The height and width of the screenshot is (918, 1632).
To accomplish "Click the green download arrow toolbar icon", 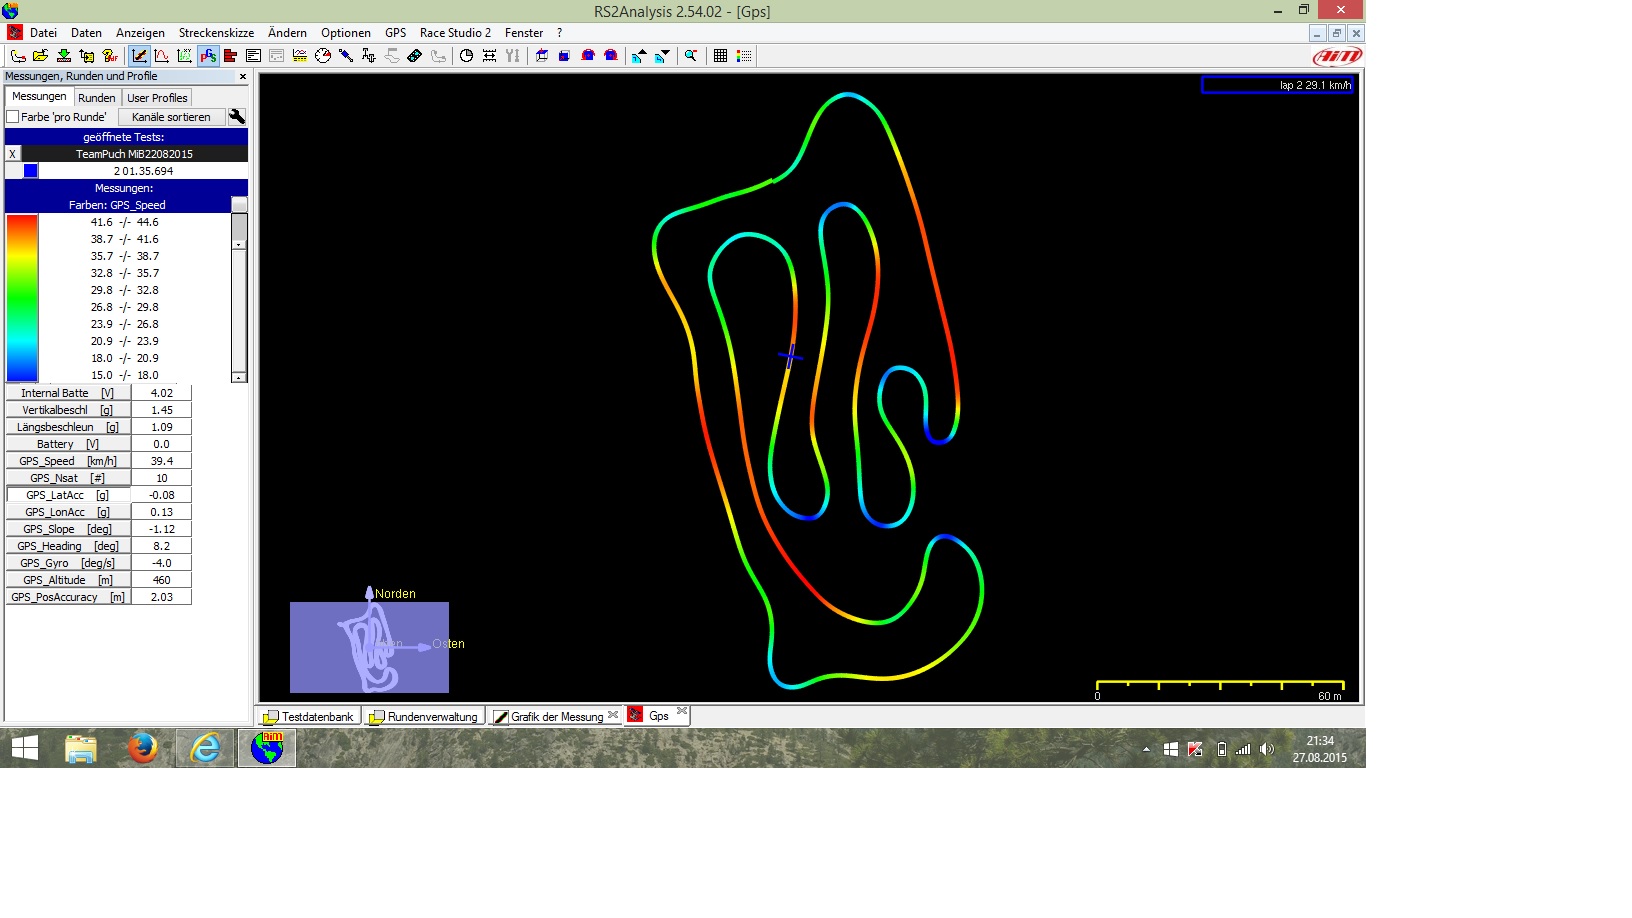I will [x=64, y=56].
